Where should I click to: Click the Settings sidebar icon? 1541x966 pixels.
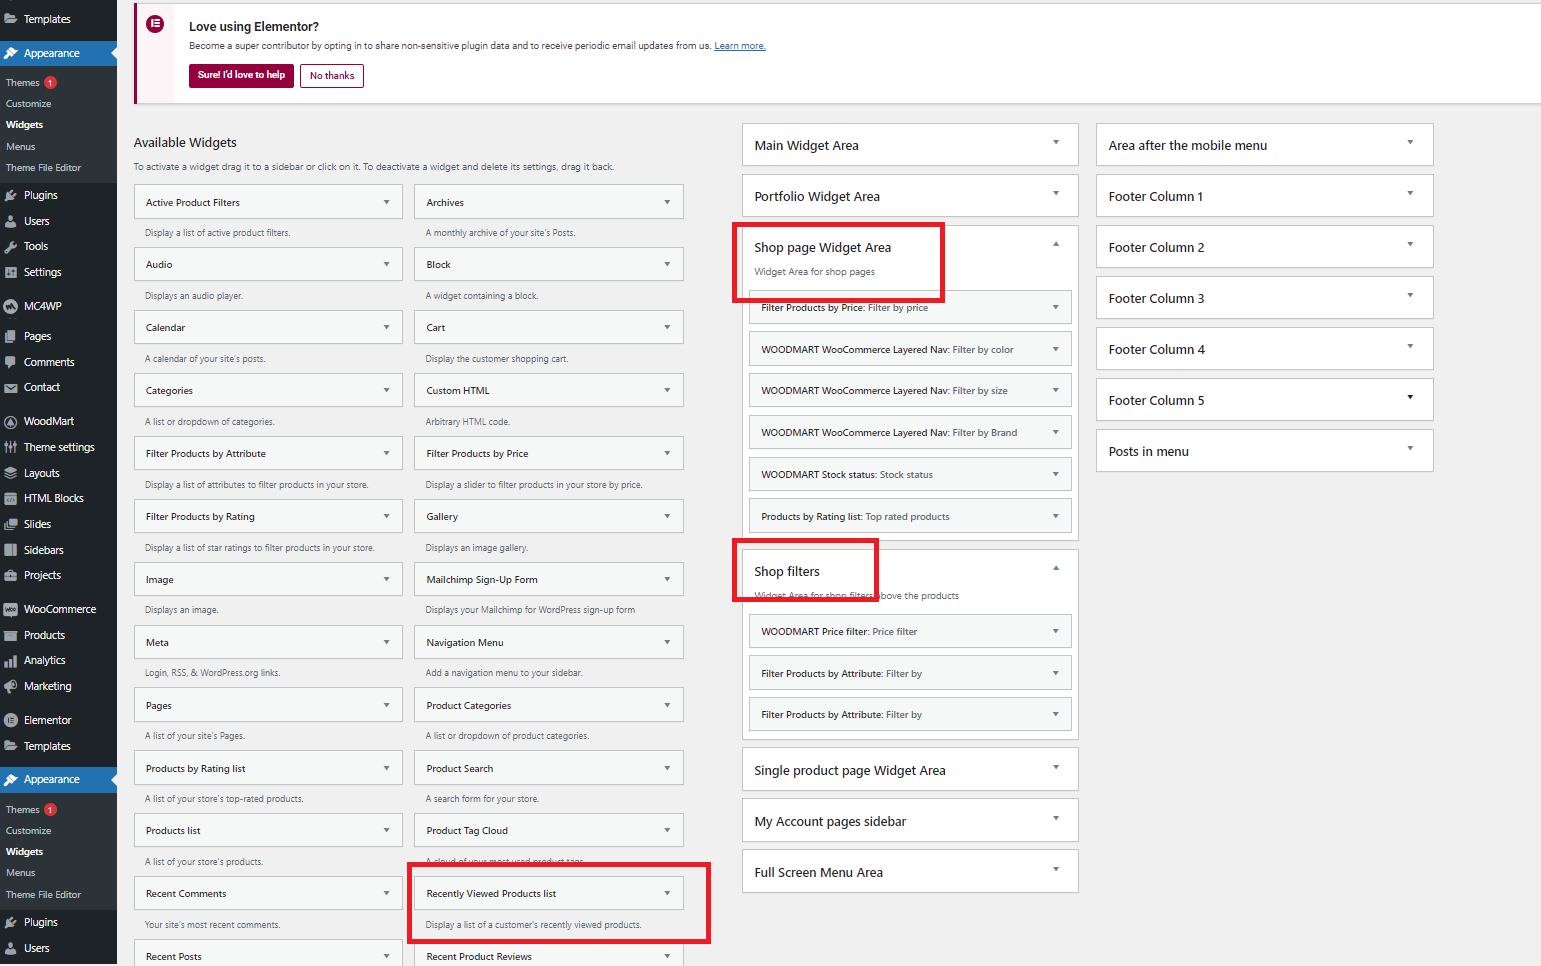(x=11, y=272)
